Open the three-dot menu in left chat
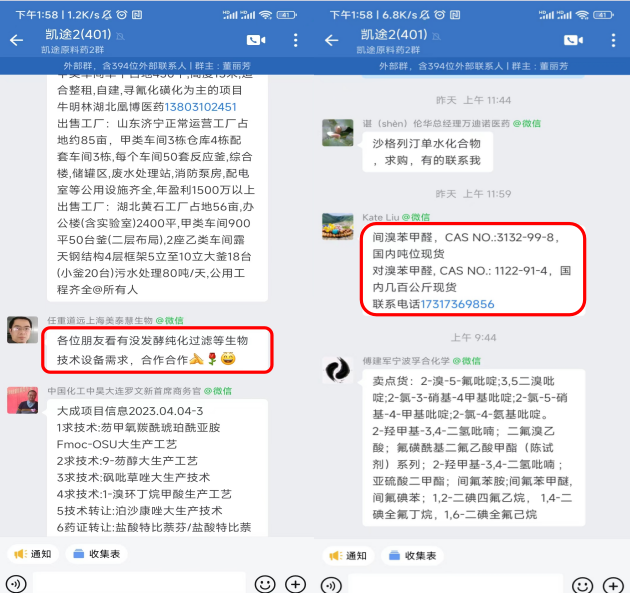630x593 pixels. pyautogui.click(x=295, y=40)
